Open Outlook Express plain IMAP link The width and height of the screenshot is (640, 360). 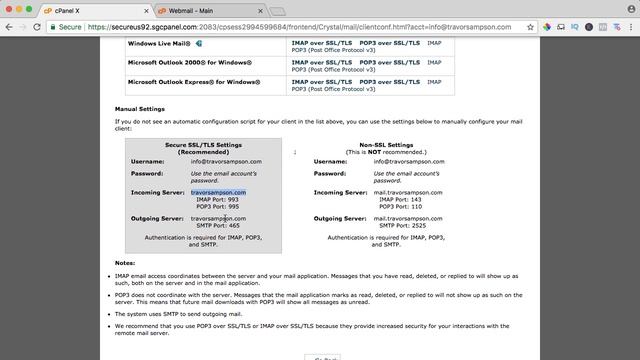[434, 82]
